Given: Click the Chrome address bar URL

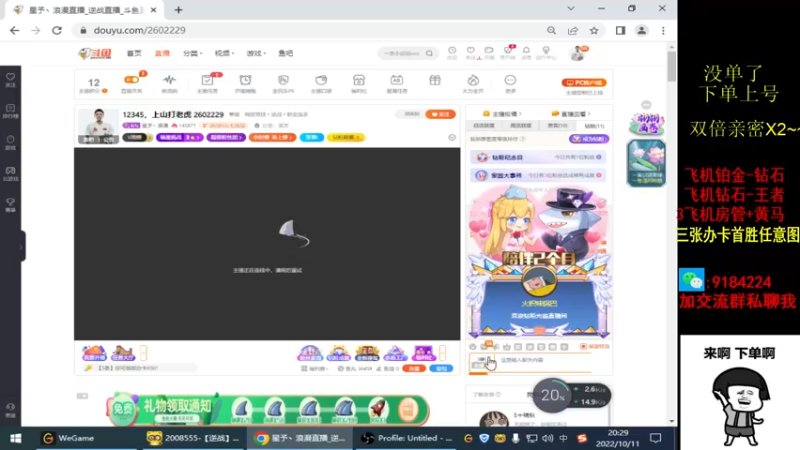Looking at the screenshot, I should (x=139, y=31).
